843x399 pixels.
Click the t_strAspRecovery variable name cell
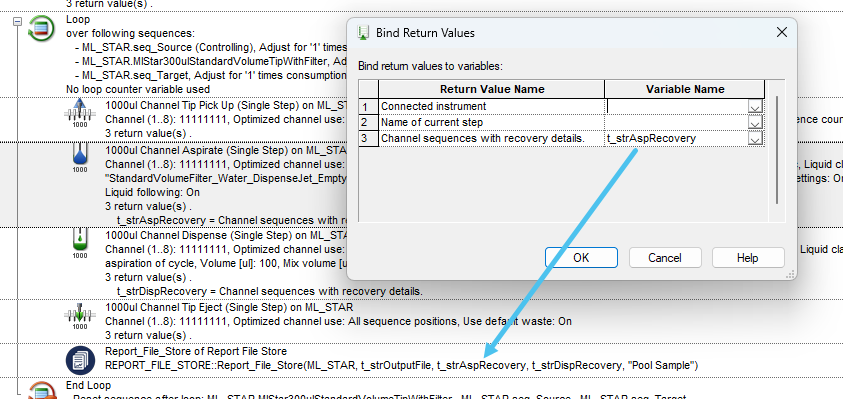pos(676,139)
